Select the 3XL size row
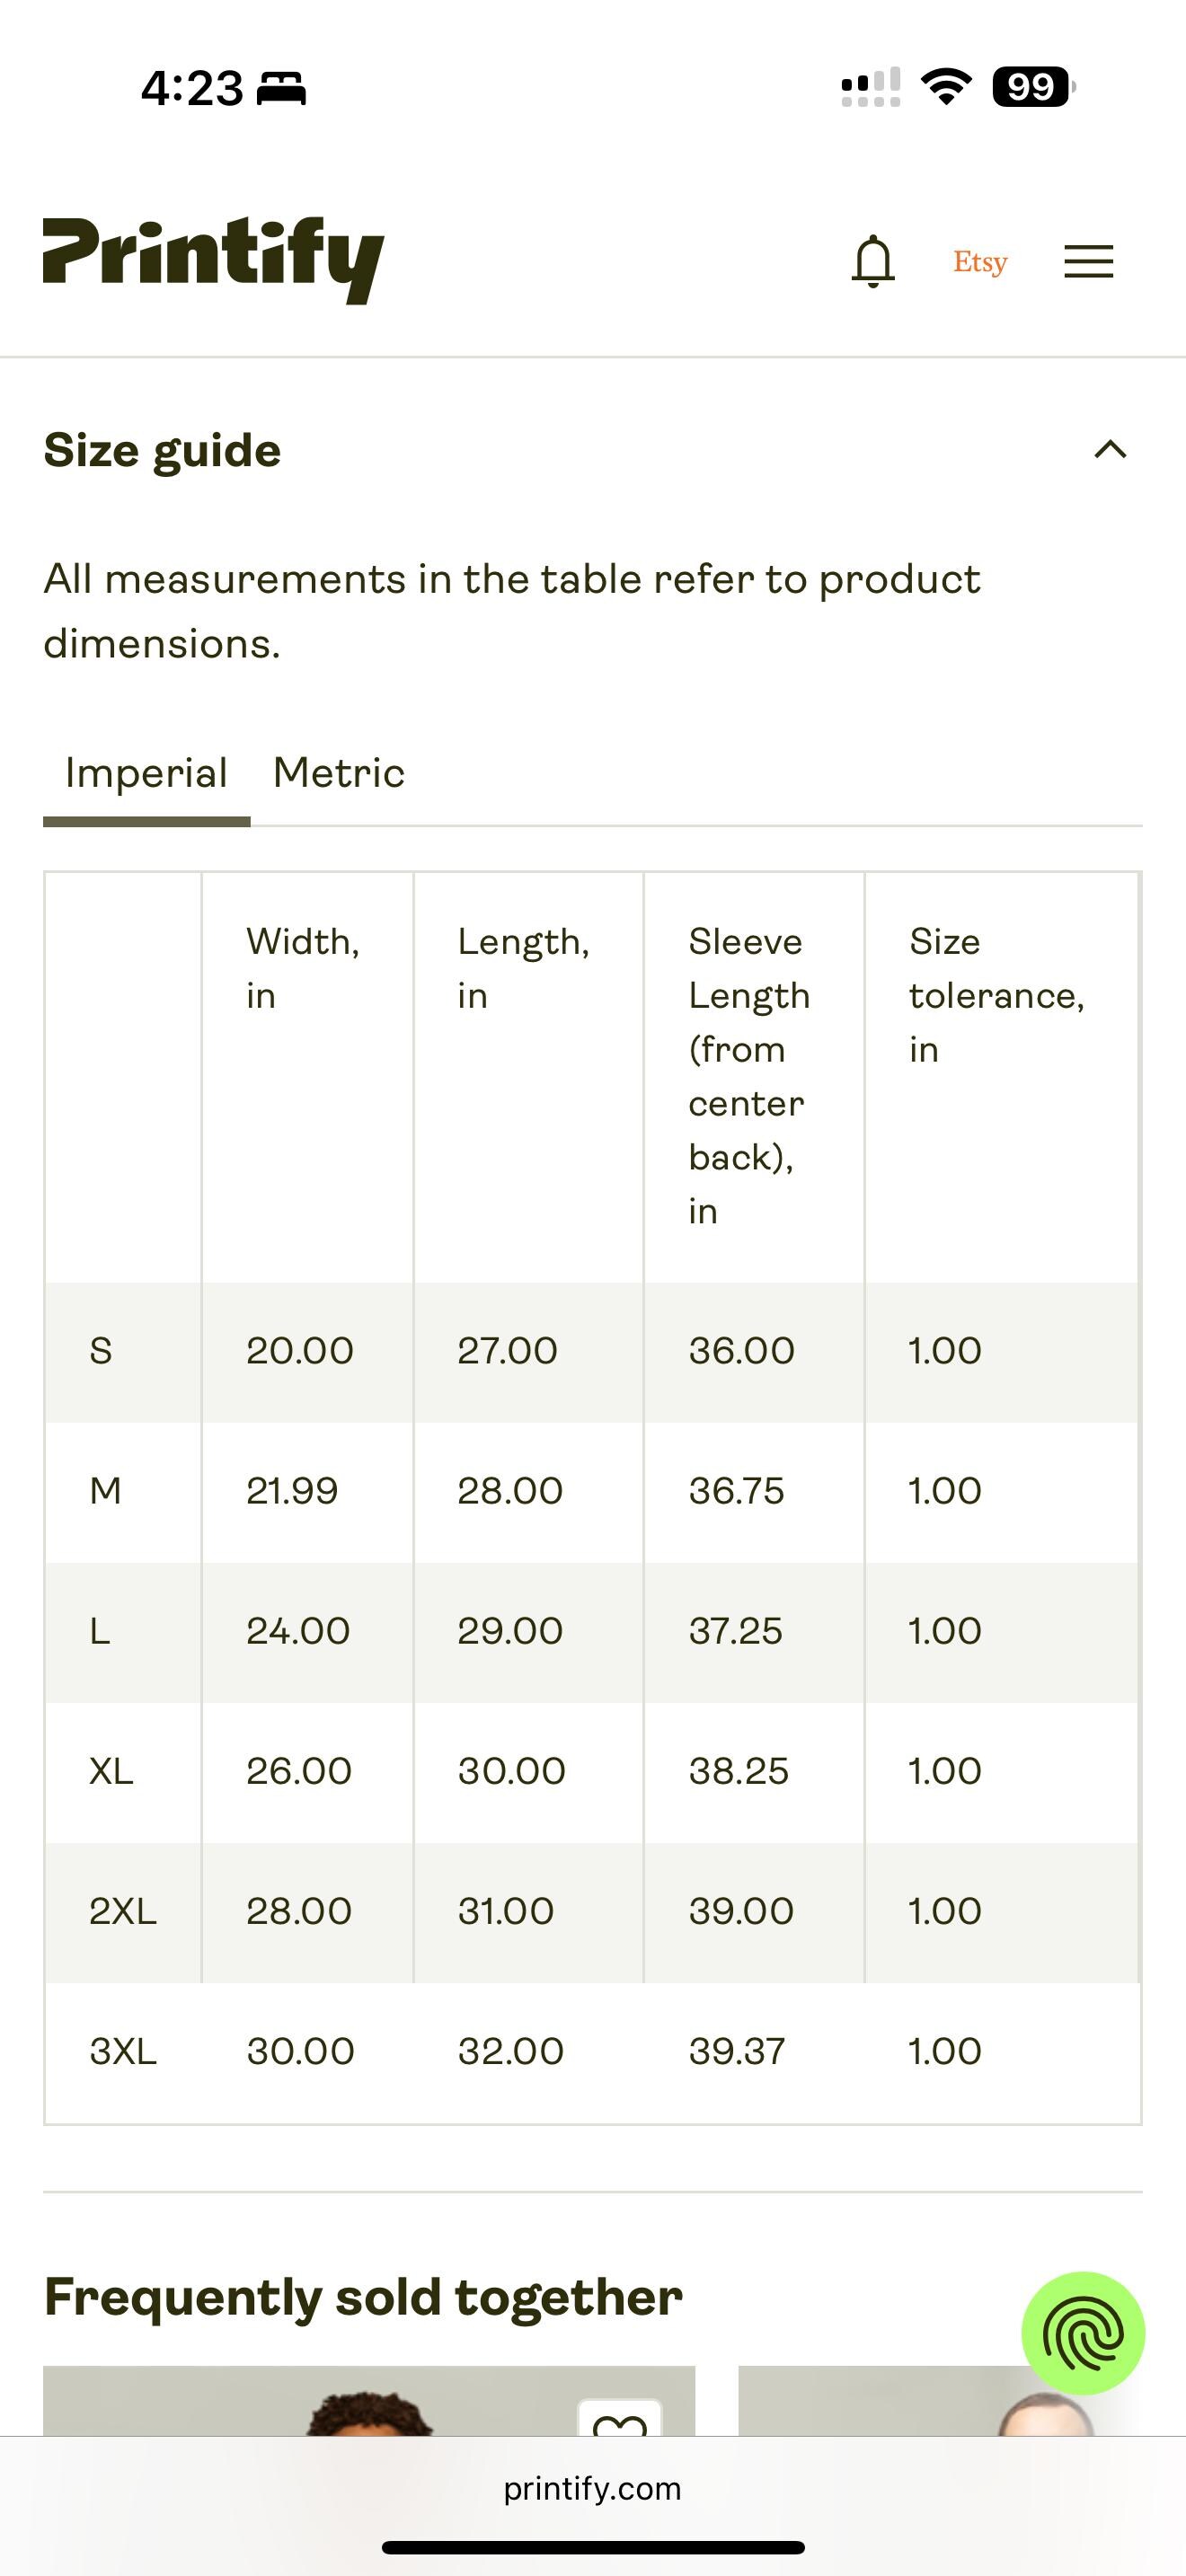The image size is (1186, 2576). (592, 2052)
